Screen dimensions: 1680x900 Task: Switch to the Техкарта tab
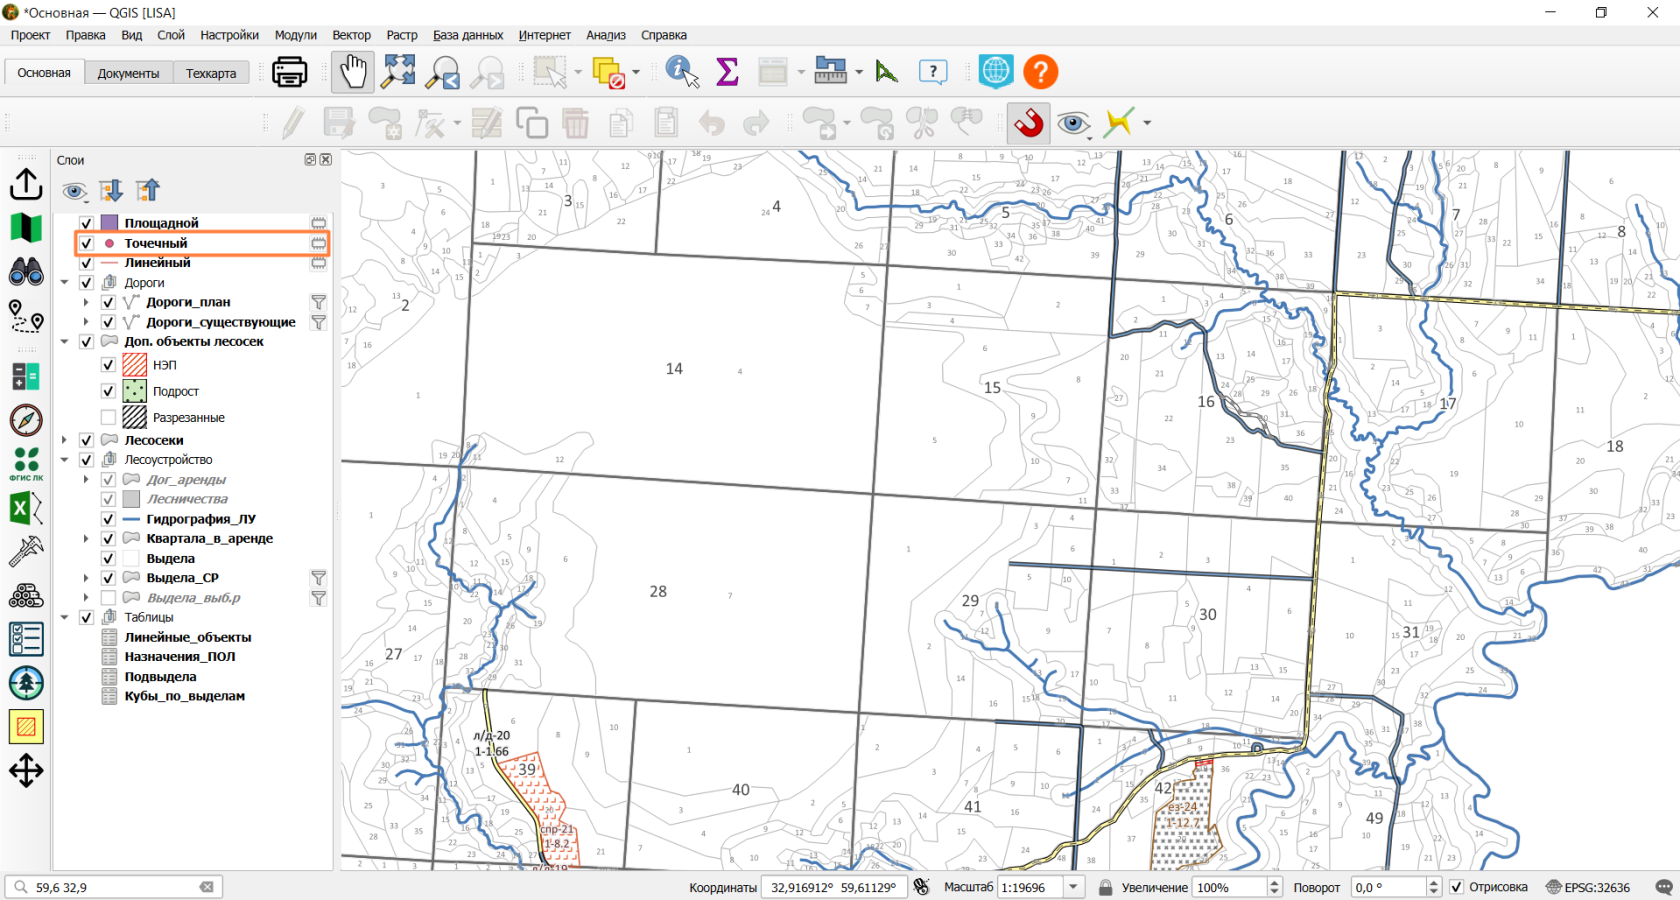coord(211,73)
